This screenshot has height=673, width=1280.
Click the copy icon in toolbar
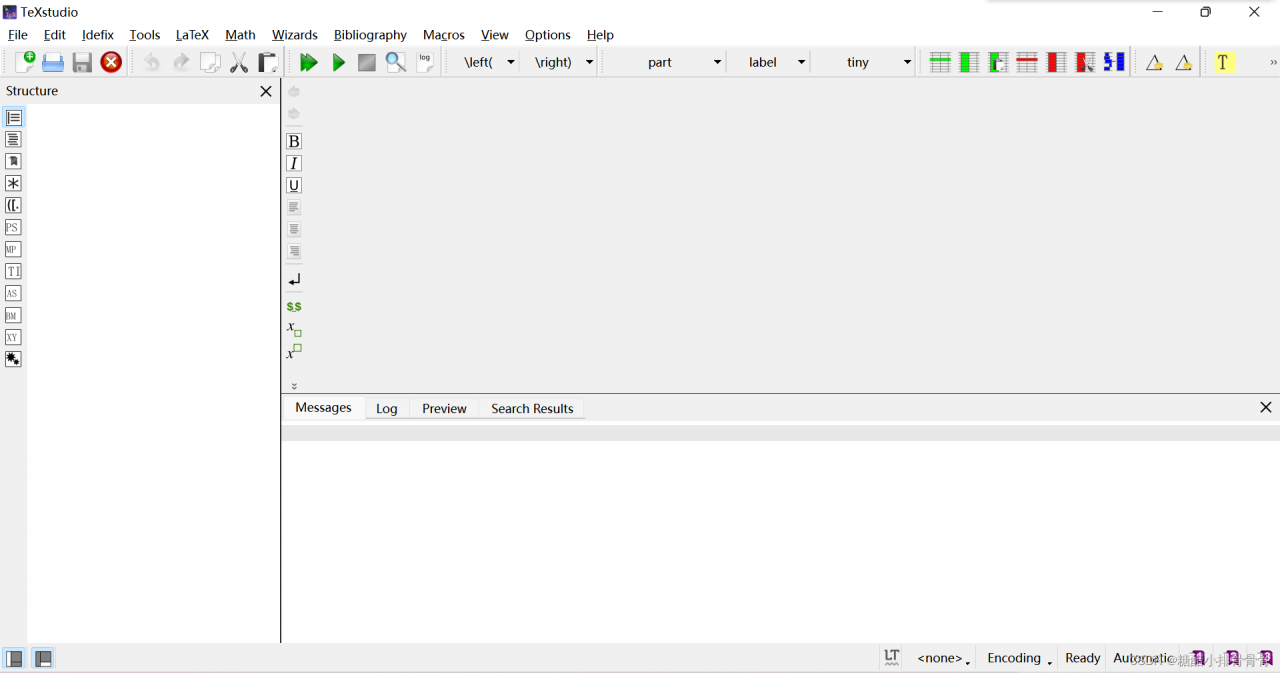pyautogui.click(x=210, y=62)
